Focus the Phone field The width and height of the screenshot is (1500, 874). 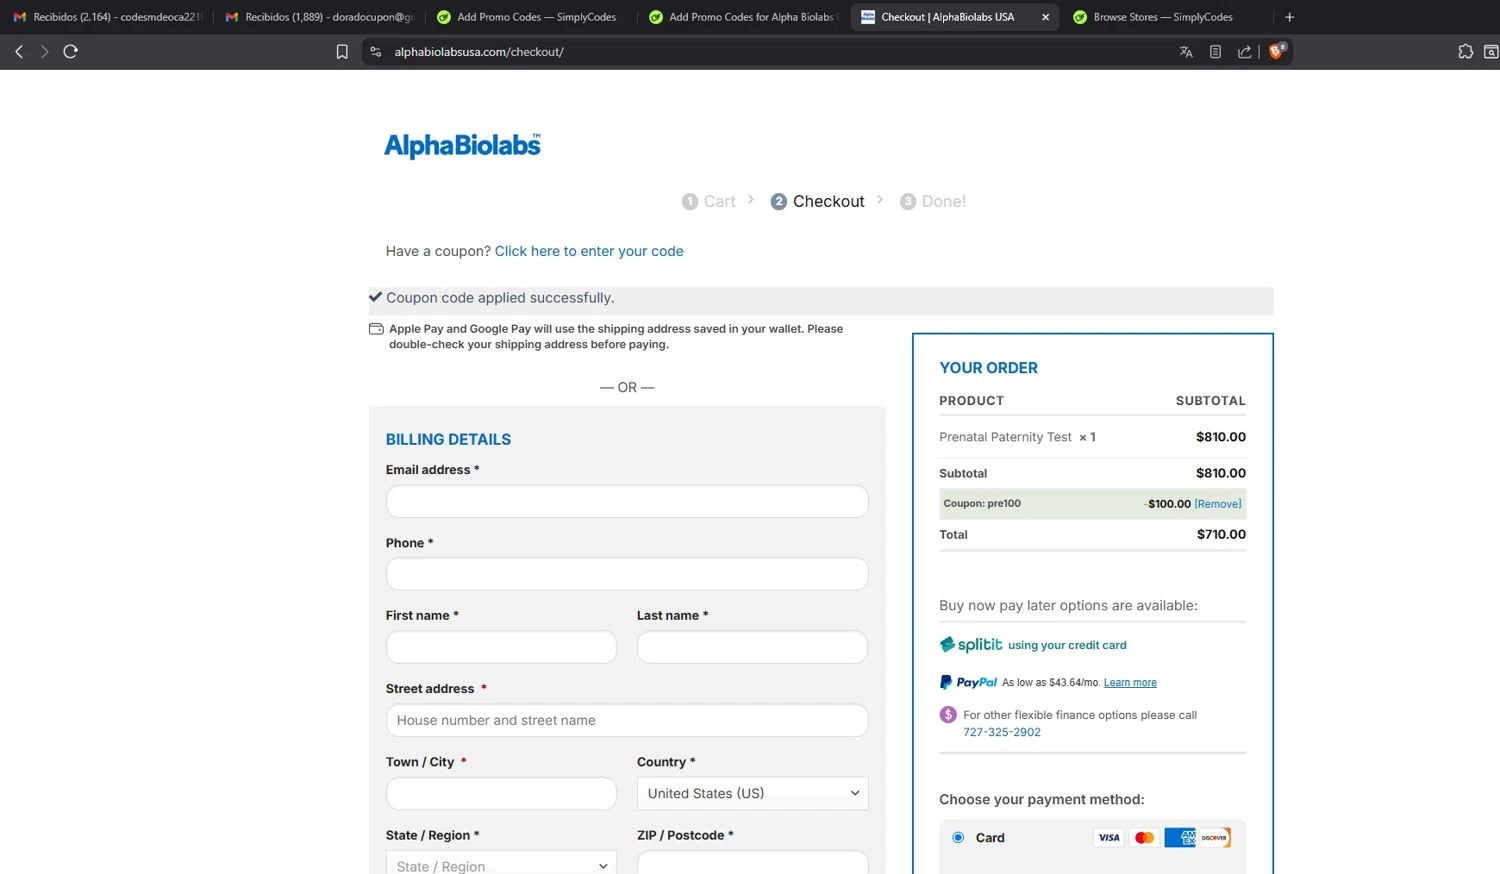coord(627,574)
